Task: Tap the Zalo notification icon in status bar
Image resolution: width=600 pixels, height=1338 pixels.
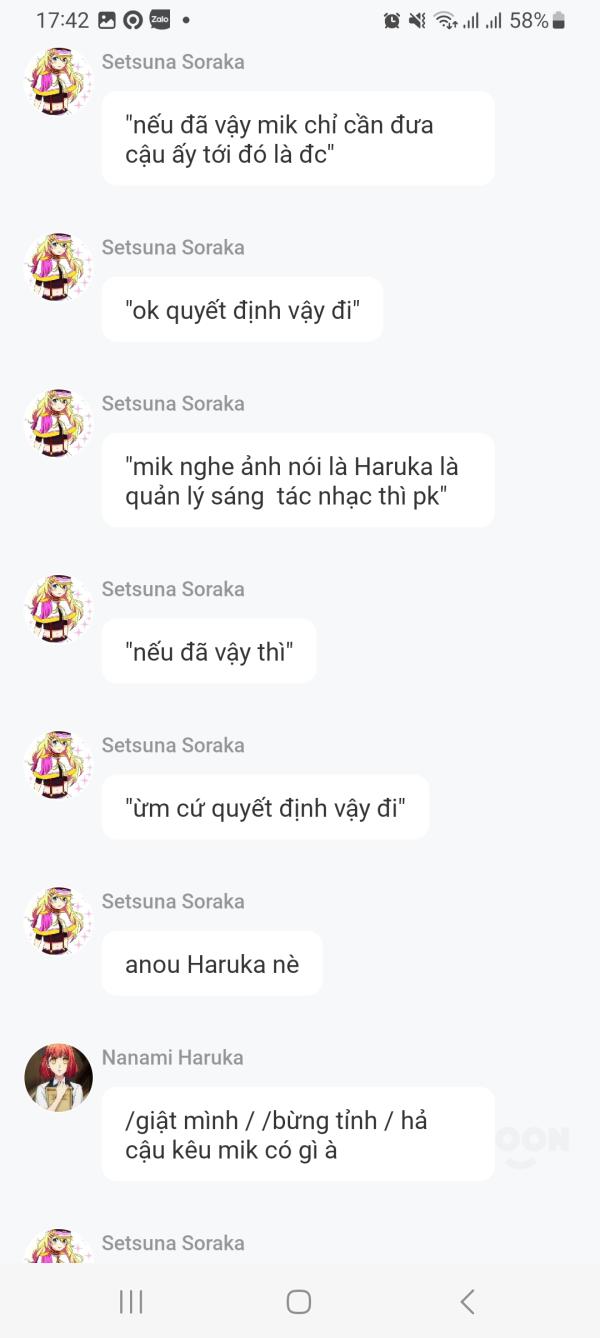Action: pyautogui.click(x=159, y=20)
